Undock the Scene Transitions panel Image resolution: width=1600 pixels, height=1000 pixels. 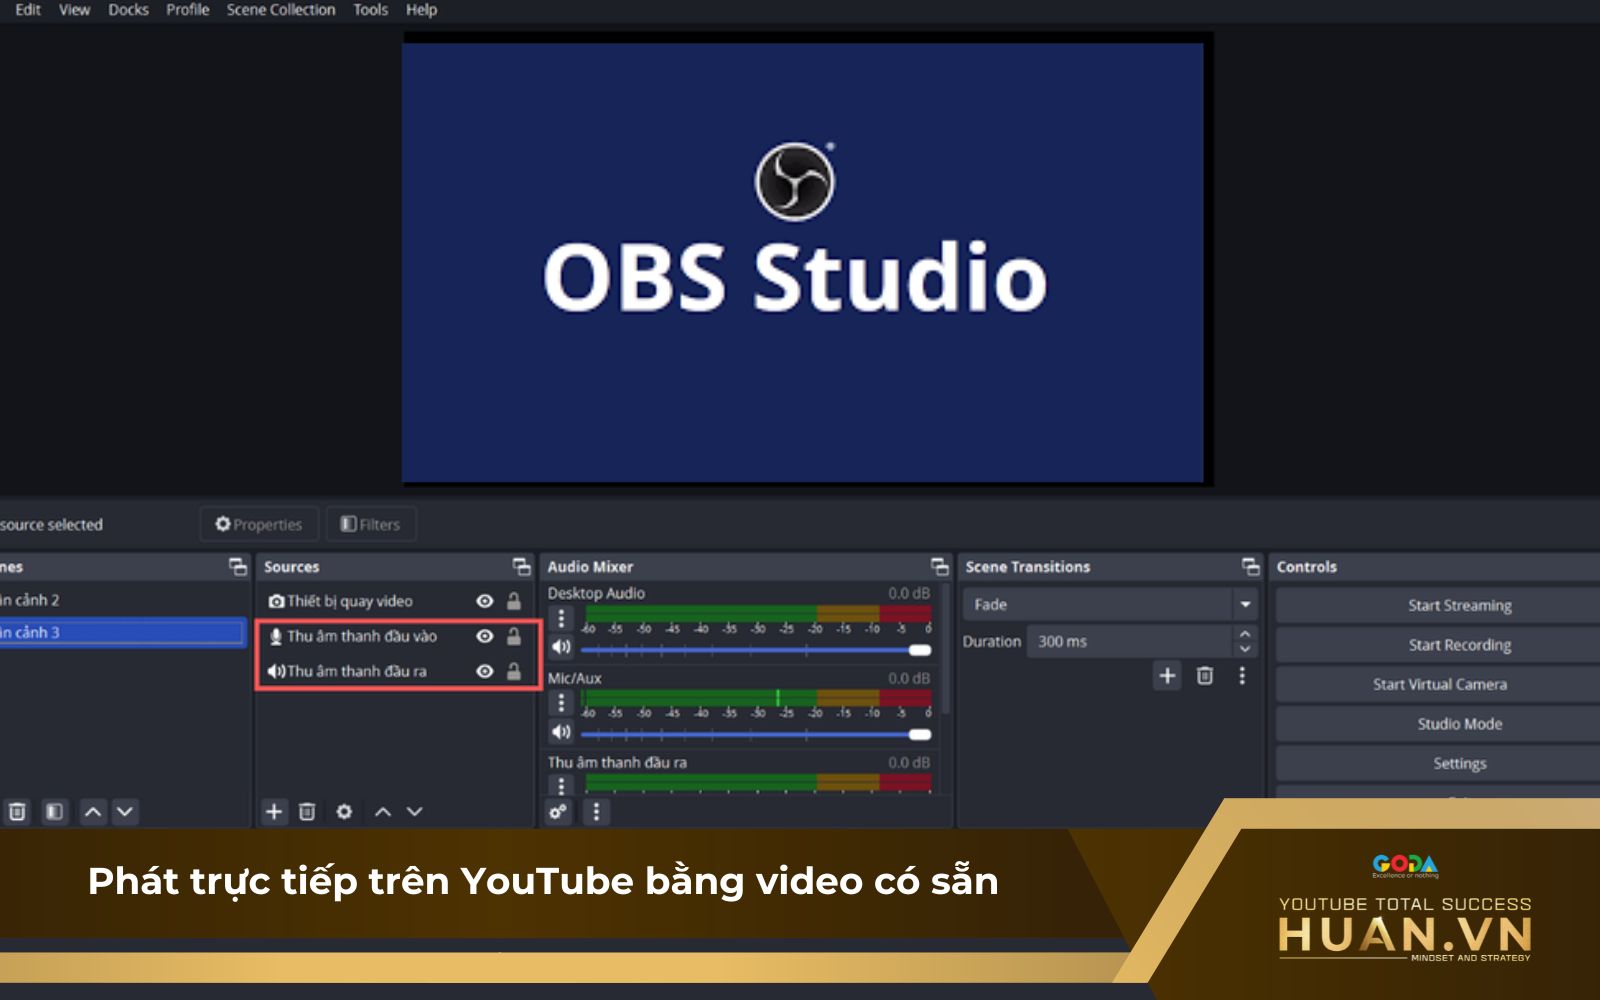(1251, 567)
